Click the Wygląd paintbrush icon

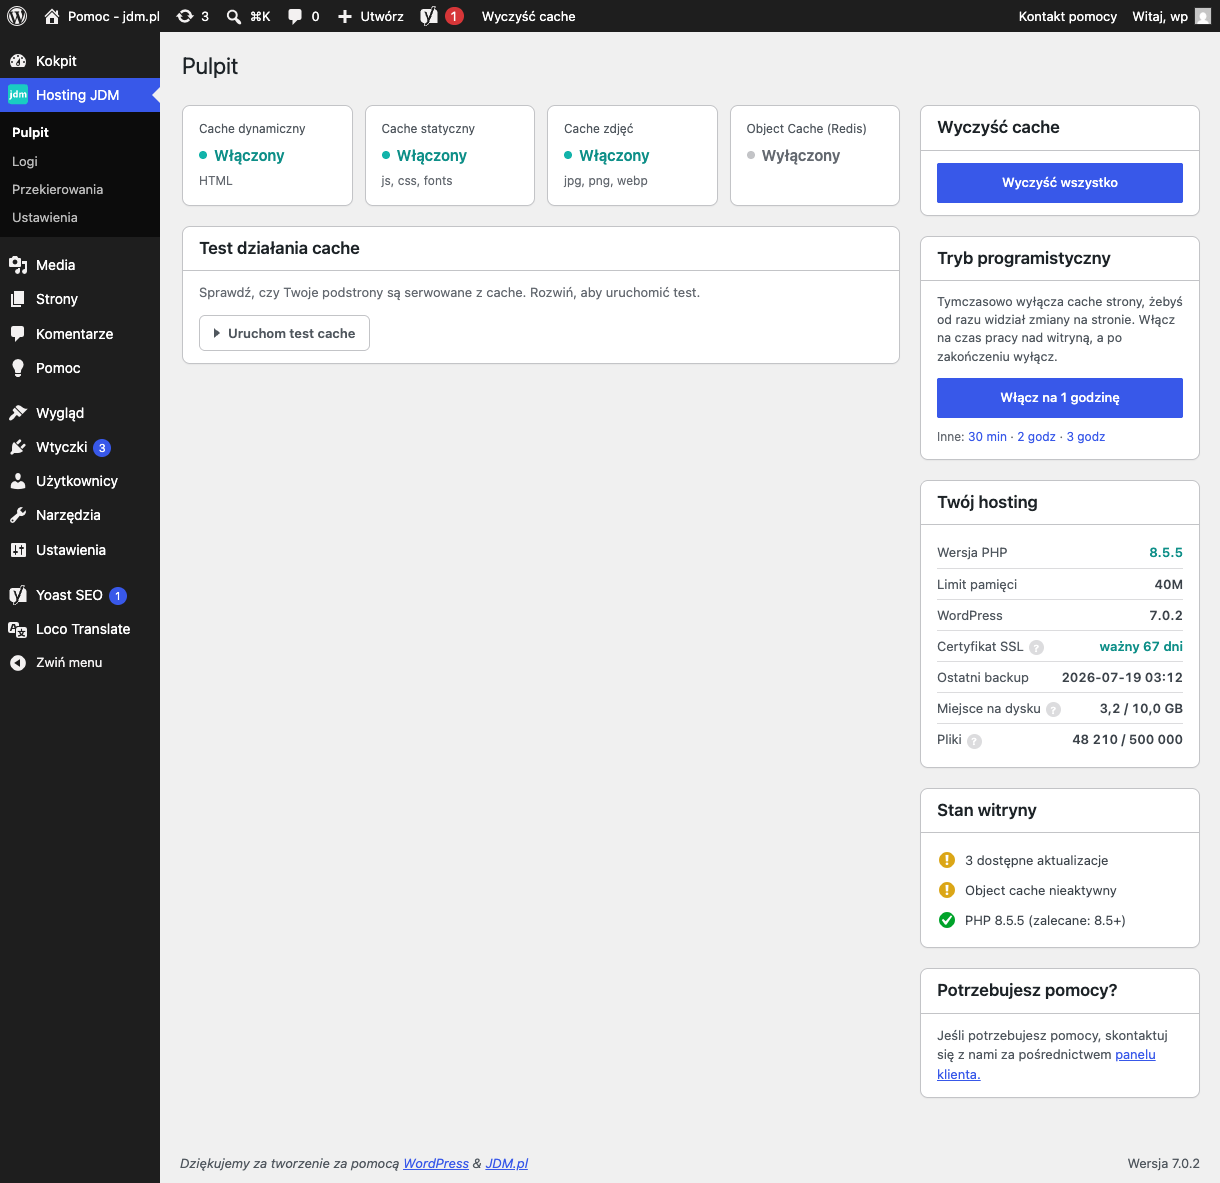pos(18,413)
